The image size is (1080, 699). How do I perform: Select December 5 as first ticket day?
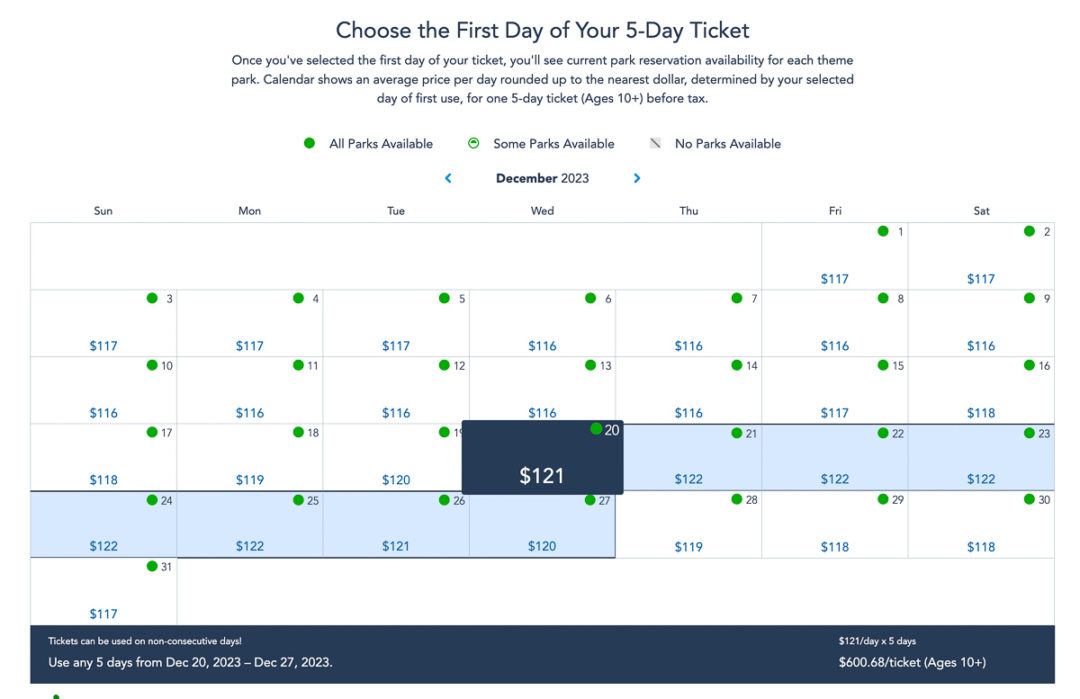coord(396,322)
